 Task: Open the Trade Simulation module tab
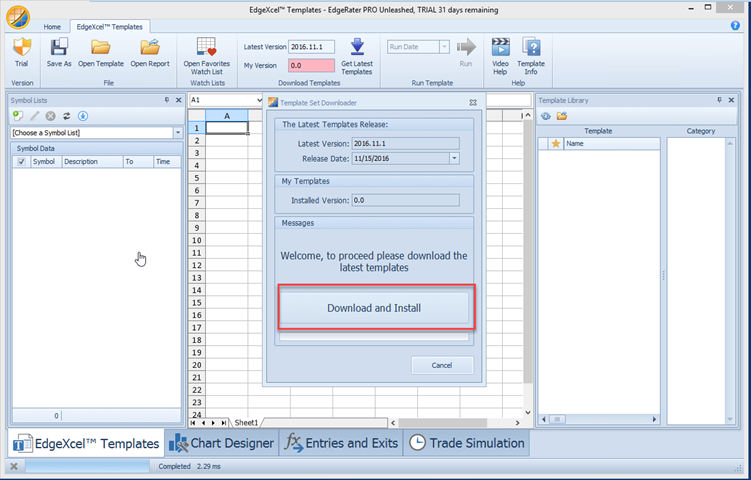(x=467, y=443)
